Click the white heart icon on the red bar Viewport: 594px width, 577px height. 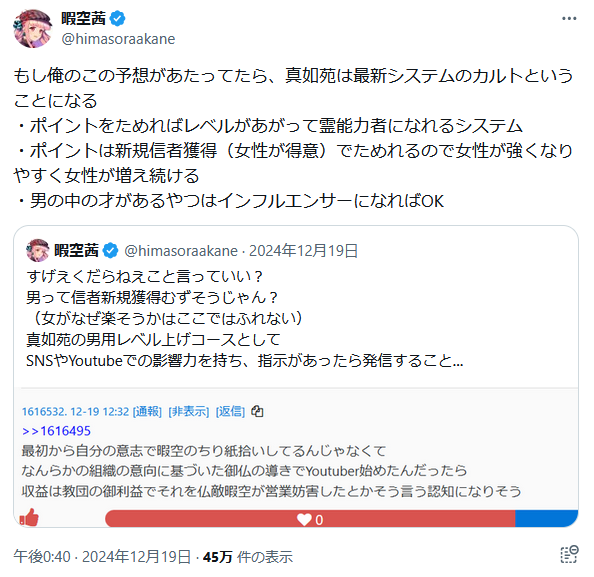click(x=304, y=519)
